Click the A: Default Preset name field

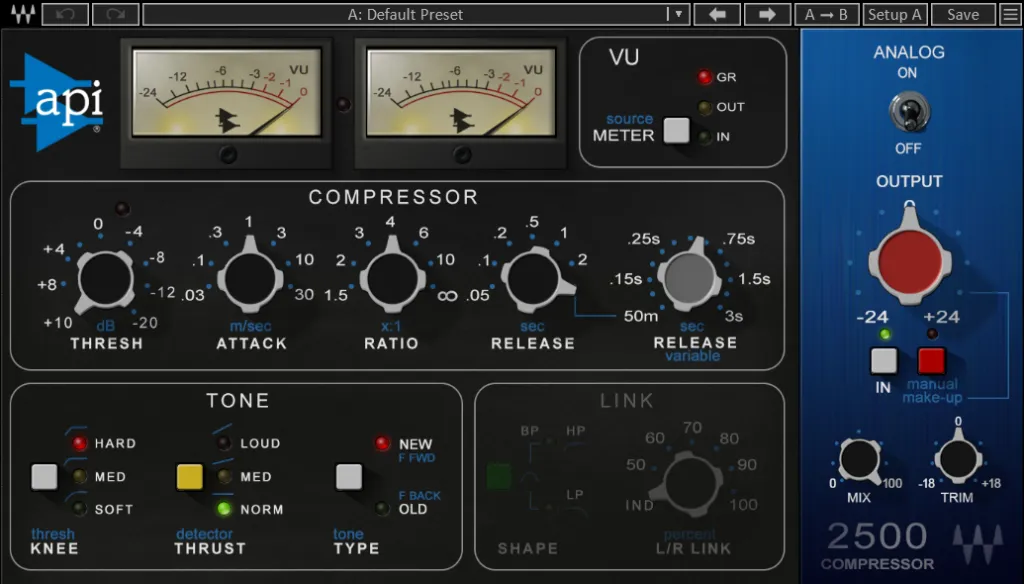point(405,14)
